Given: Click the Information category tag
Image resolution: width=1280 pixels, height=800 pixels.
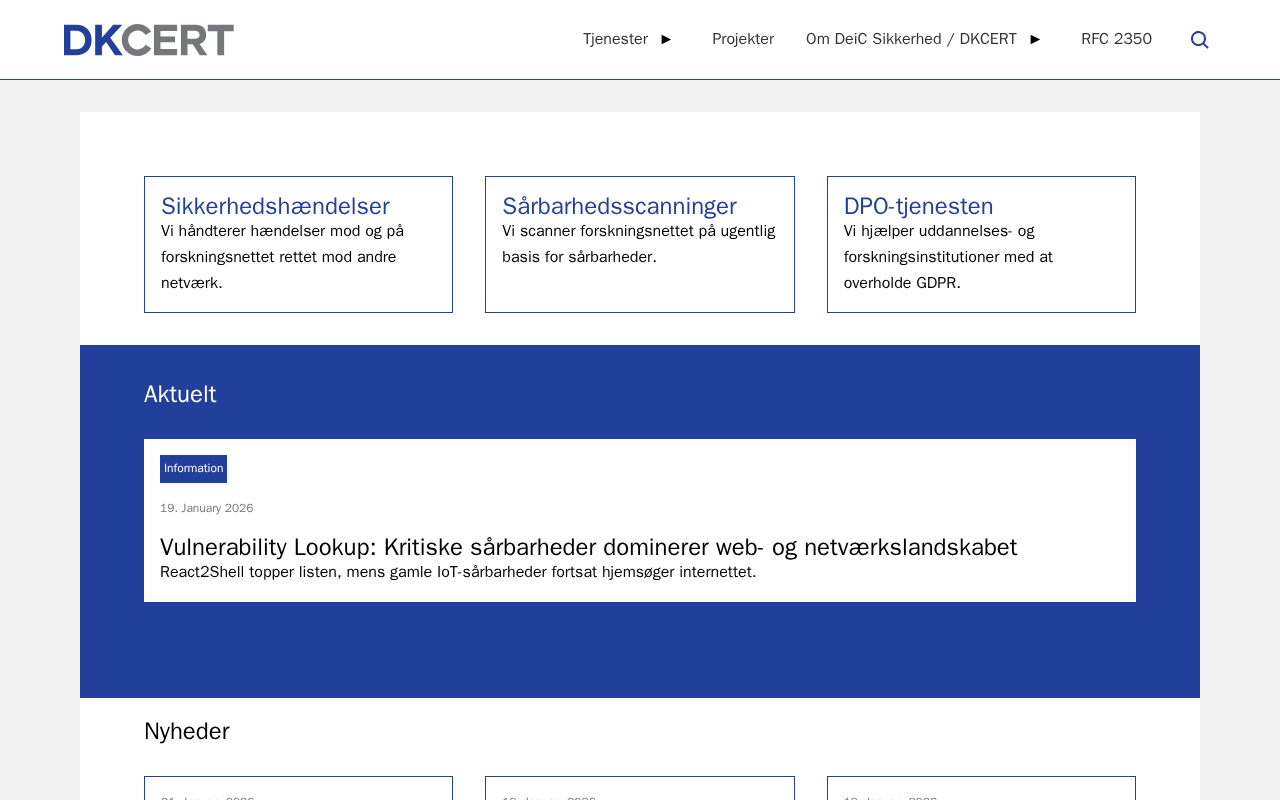Looking at the screenshot, I should click(193, 469).
